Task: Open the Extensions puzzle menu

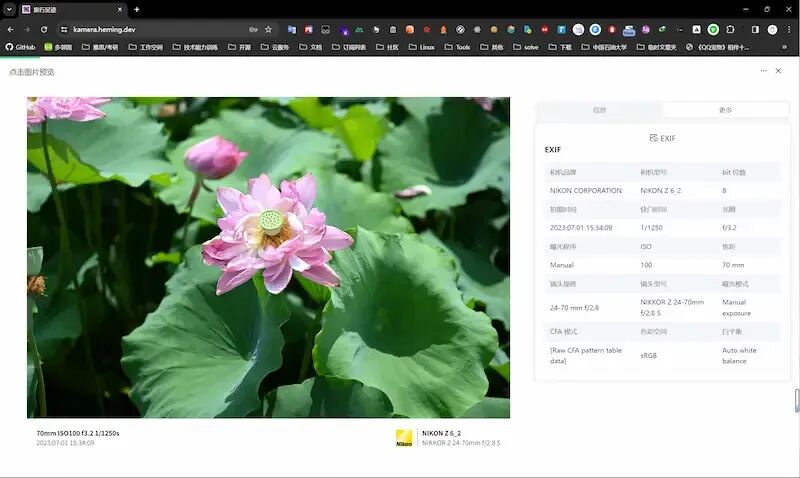Action: click(730, 30)
